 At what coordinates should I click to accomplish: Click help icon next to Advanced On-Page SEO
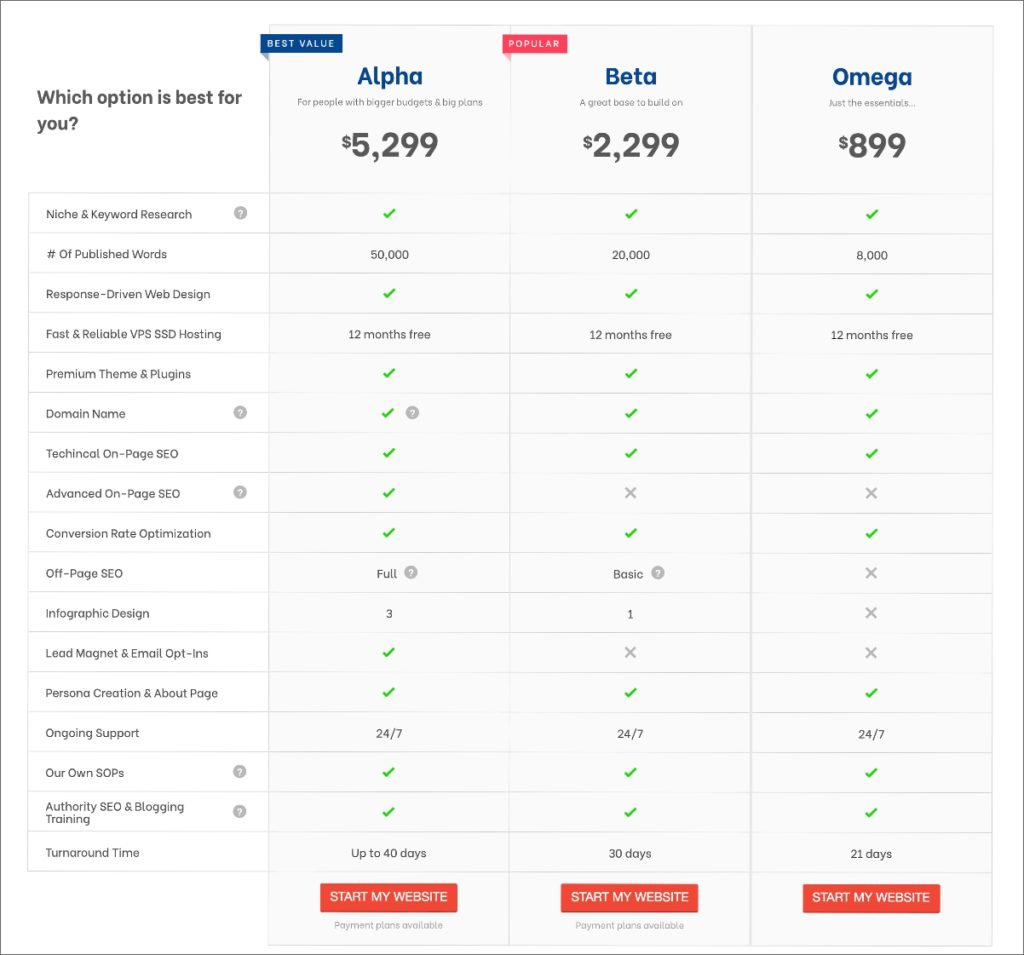pyautogui.click(x=240, y=492)
